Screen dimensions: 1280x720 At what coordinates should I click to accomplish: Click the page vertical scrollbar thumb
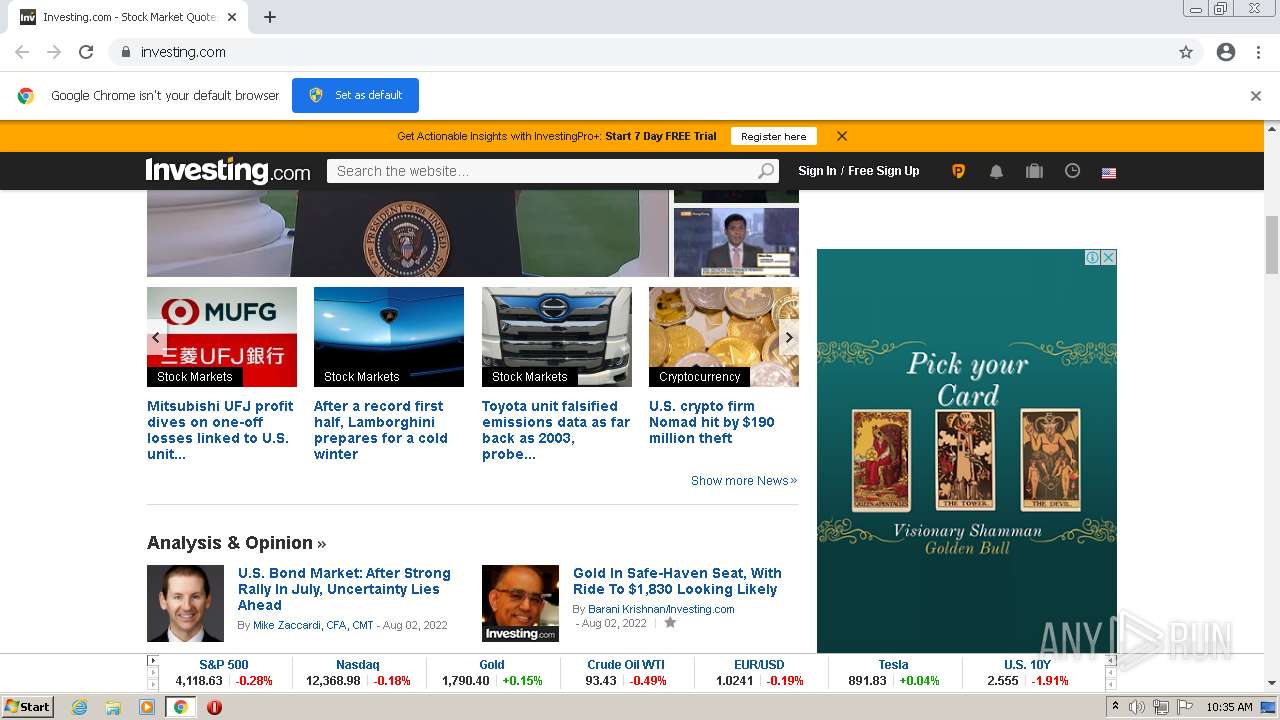pyautogui.click(x=1272, y=245)
